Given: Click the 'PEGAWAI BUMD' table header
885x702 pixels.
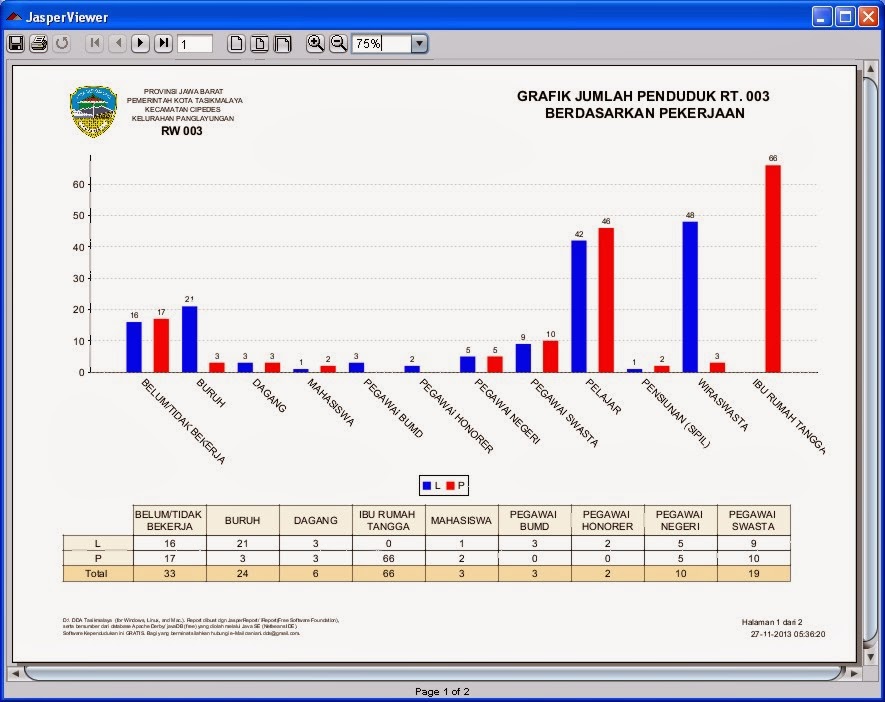Looking at the screenshot, I should (x=534, y=520).
